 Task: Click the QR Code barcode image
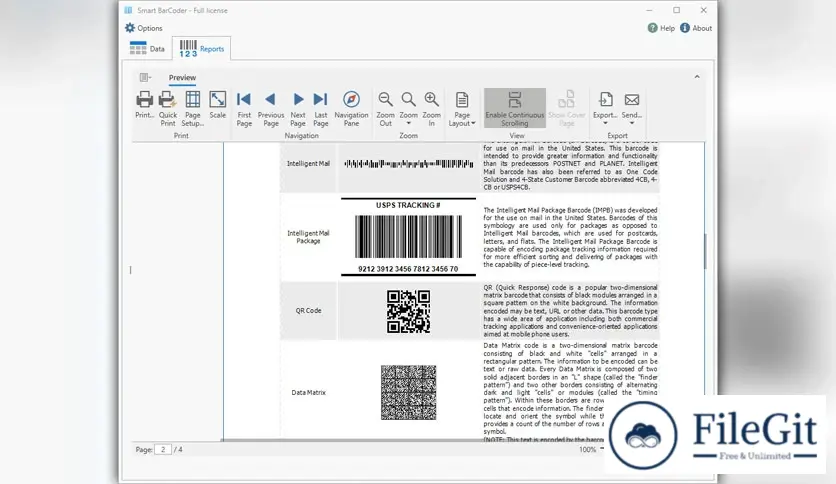click(408, 312)
